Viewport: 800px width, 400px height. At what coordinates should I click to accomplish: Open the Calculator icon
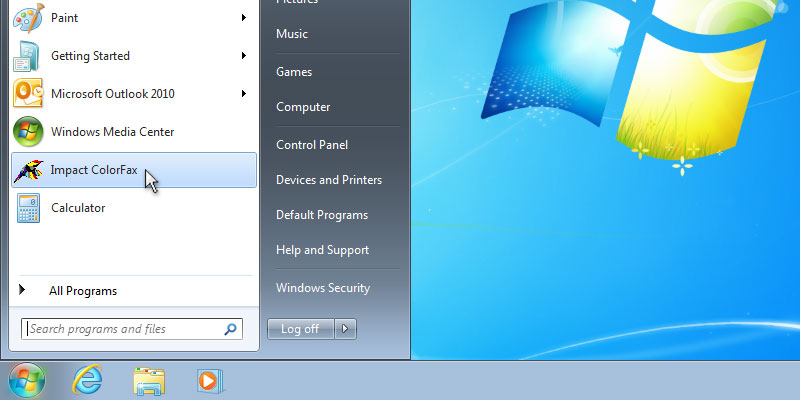[27, 208]
